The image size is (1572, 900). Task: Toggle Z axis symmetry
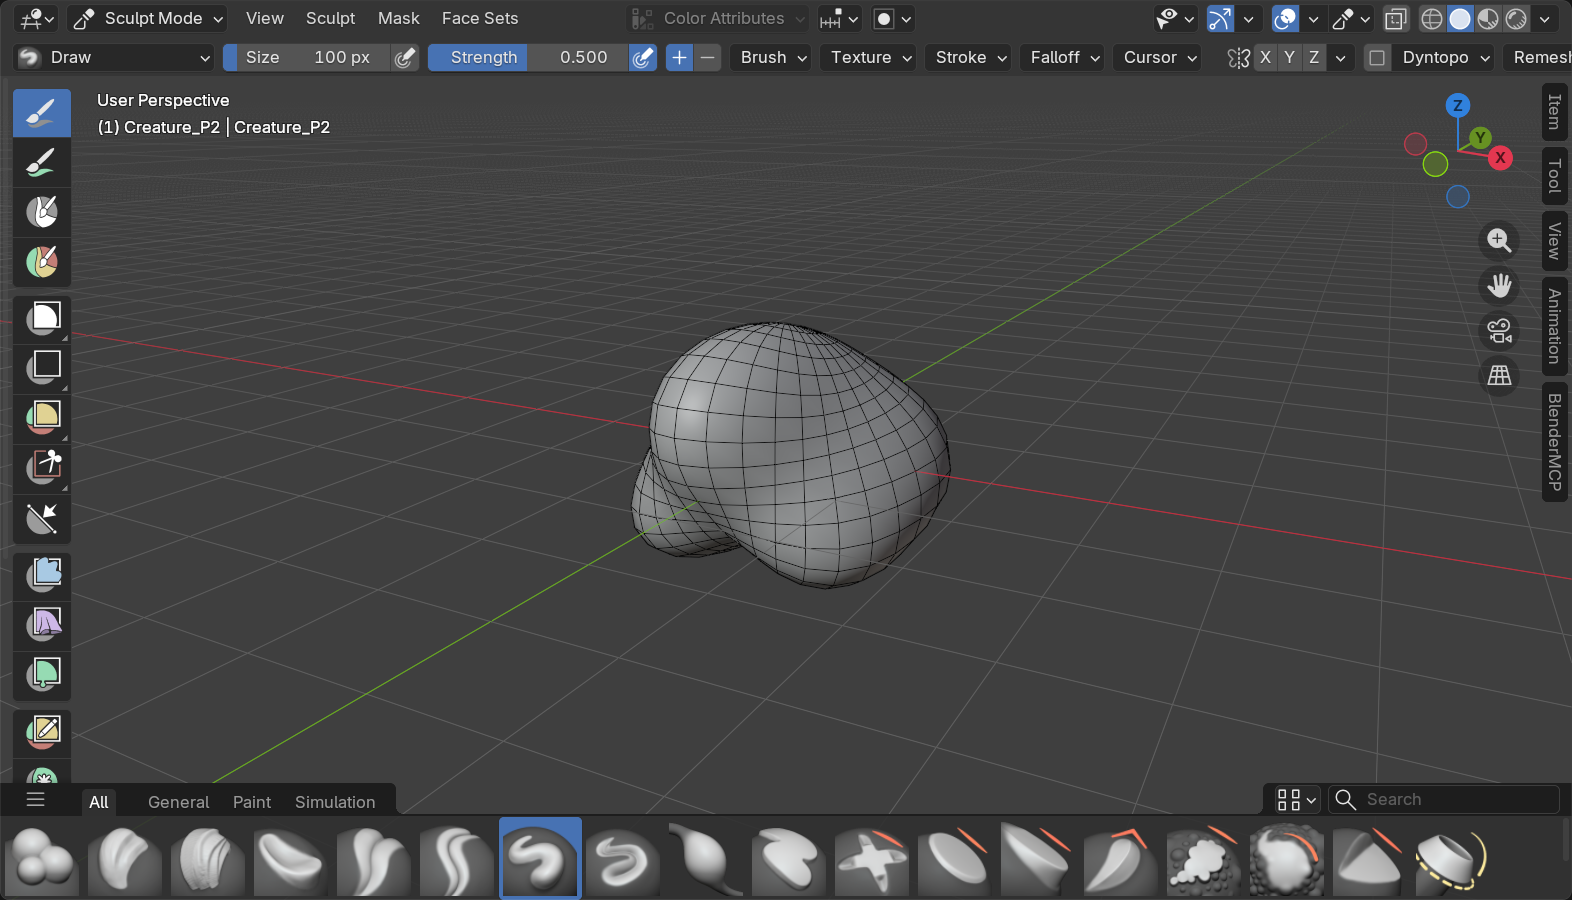point(1314,58)
